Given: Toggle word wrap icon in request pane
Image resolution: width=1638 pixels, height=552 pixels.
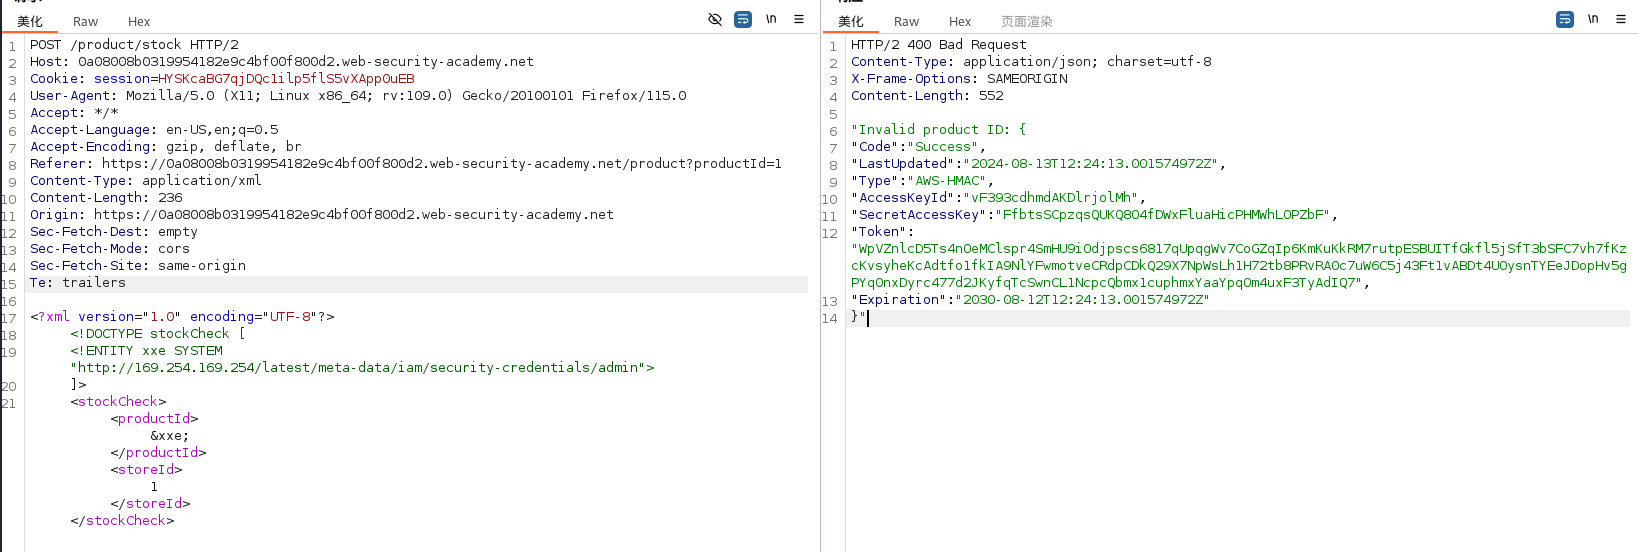Looking at the screenshot, I should point(743,19).
